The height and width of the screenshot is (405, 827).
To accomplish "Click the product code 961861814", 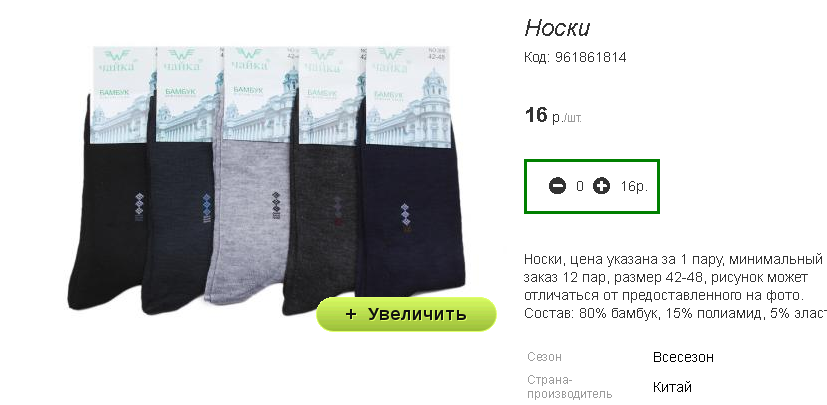I will (x=590, y=57).
